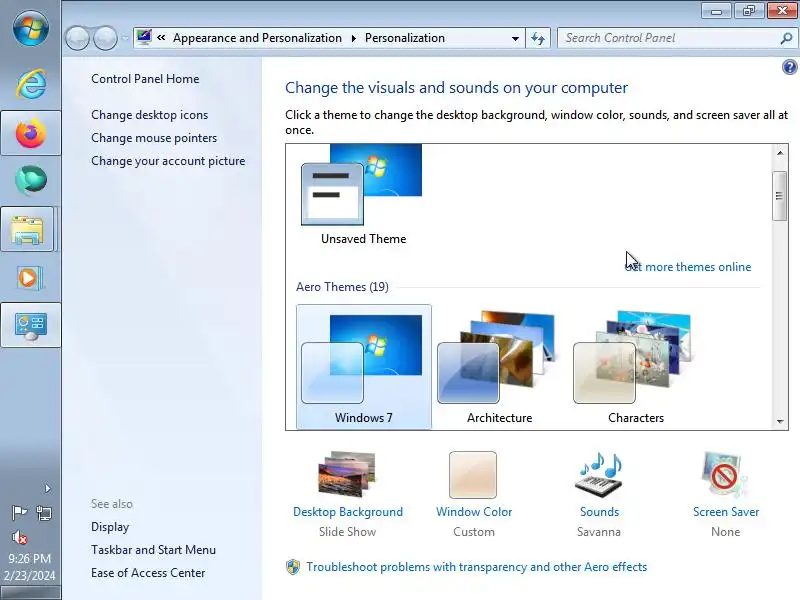The height and width of the screenshot is (600, 800).
Task: Select the Windows 7 theme
Action: (363, 367)
